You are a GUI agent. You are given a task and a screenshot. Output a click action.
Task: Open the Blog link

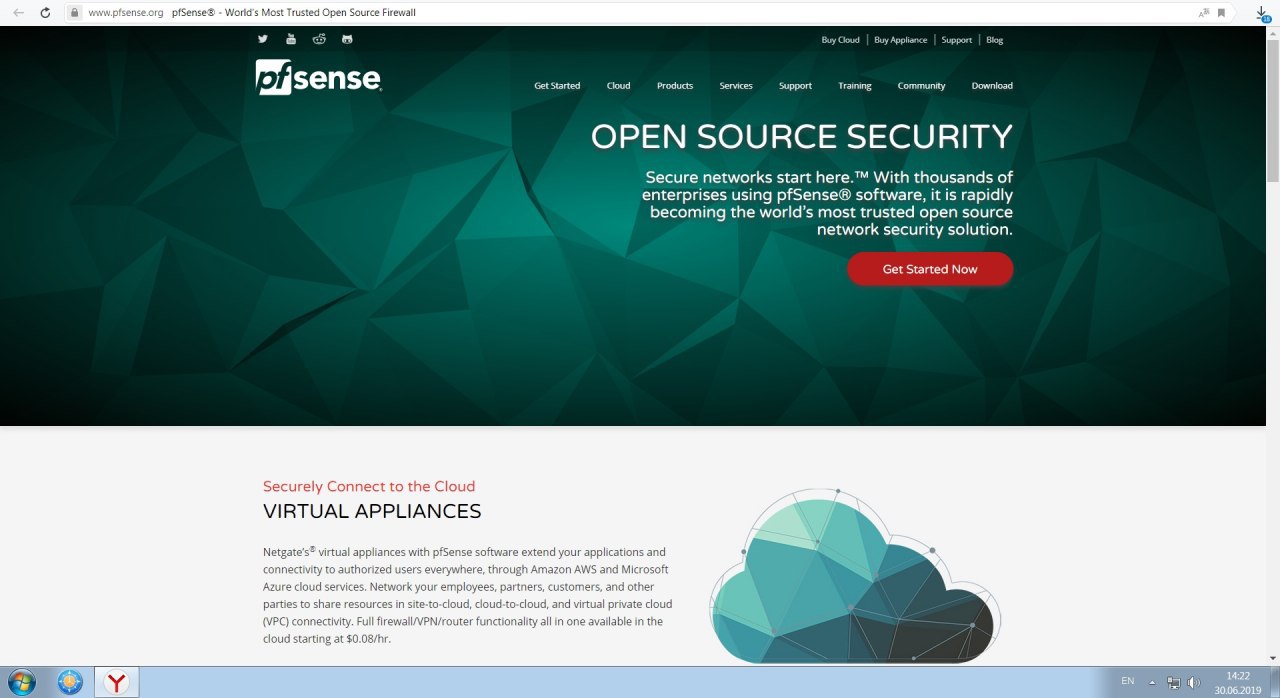pos(994,40)
